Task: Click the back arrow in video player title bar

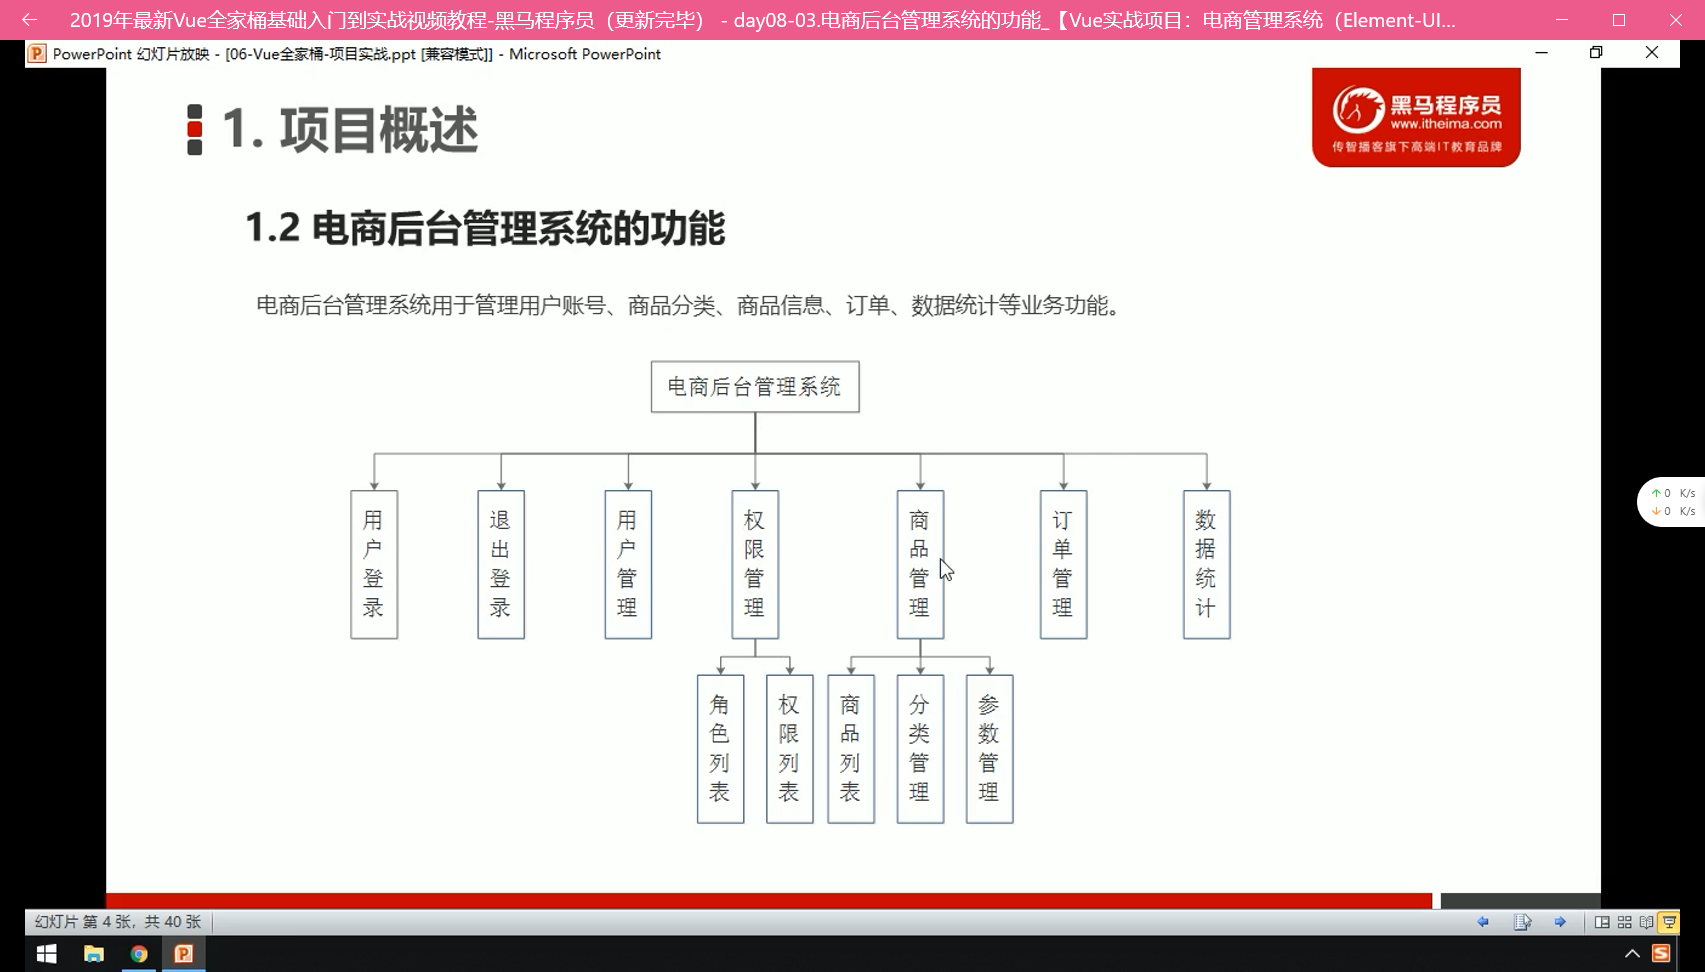Action: coord(29,20)
